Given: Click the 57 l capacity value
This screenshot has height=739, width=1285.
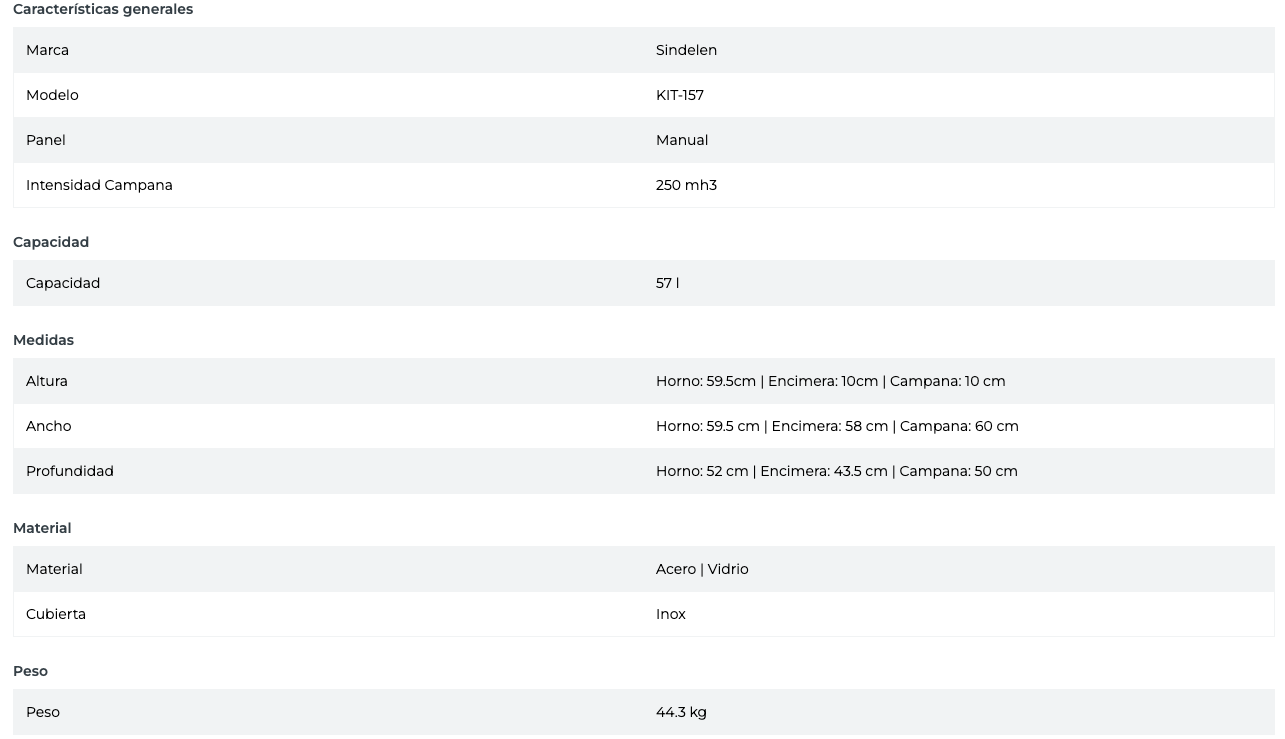Looking at the screenshot, I should click(667, 283).
